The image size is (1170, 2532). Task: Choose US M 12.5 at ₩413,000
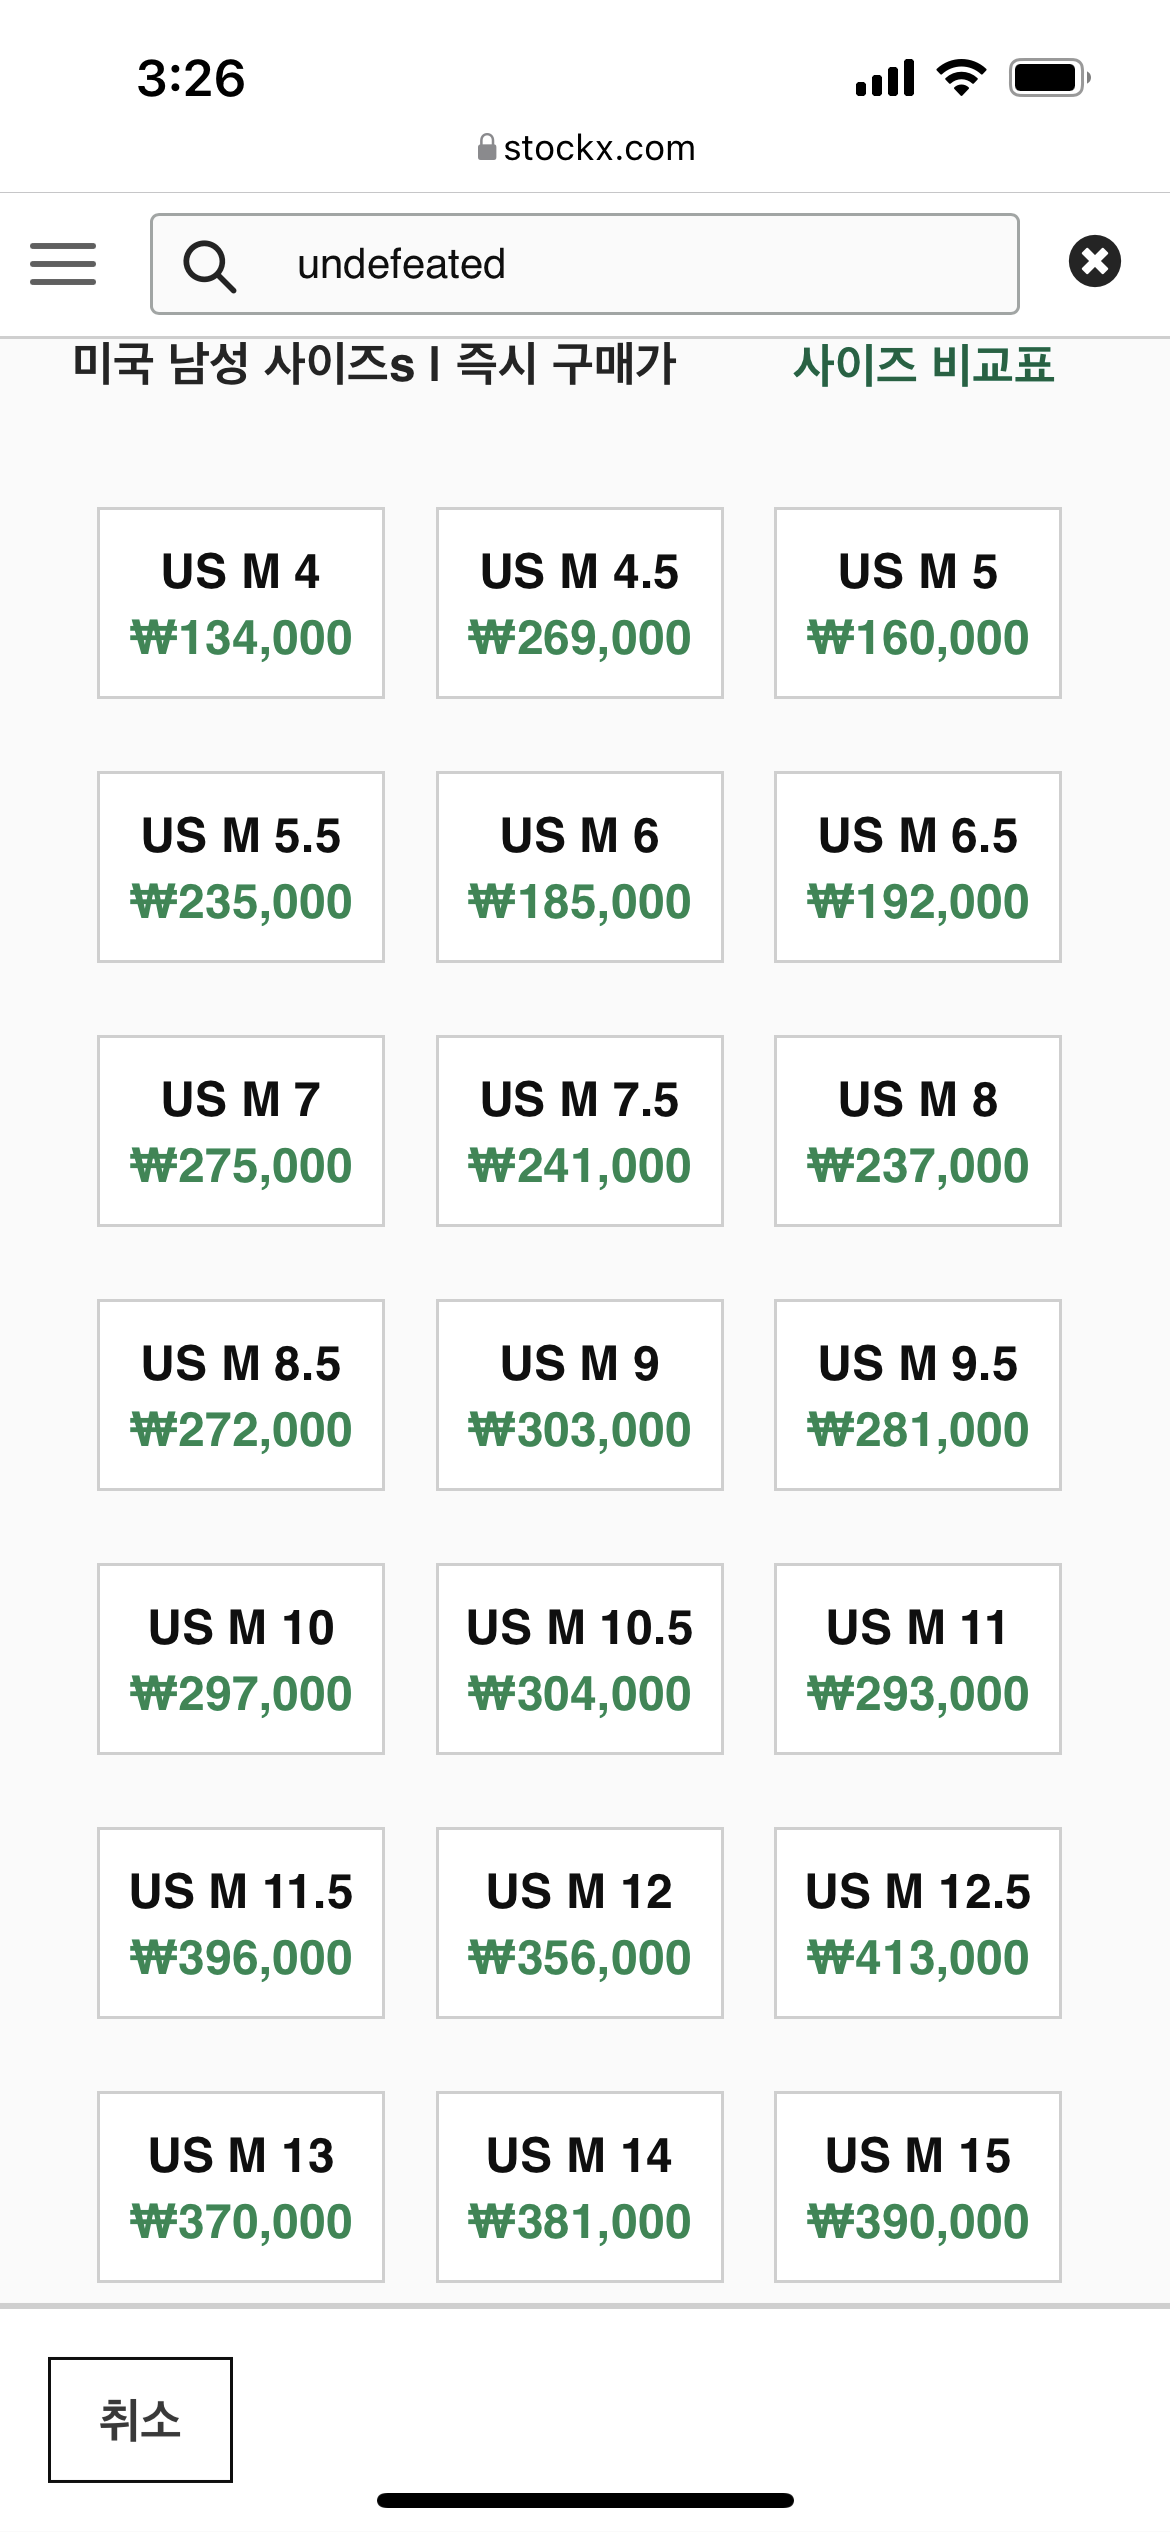pyautogui.click(x=917, y=1923)
